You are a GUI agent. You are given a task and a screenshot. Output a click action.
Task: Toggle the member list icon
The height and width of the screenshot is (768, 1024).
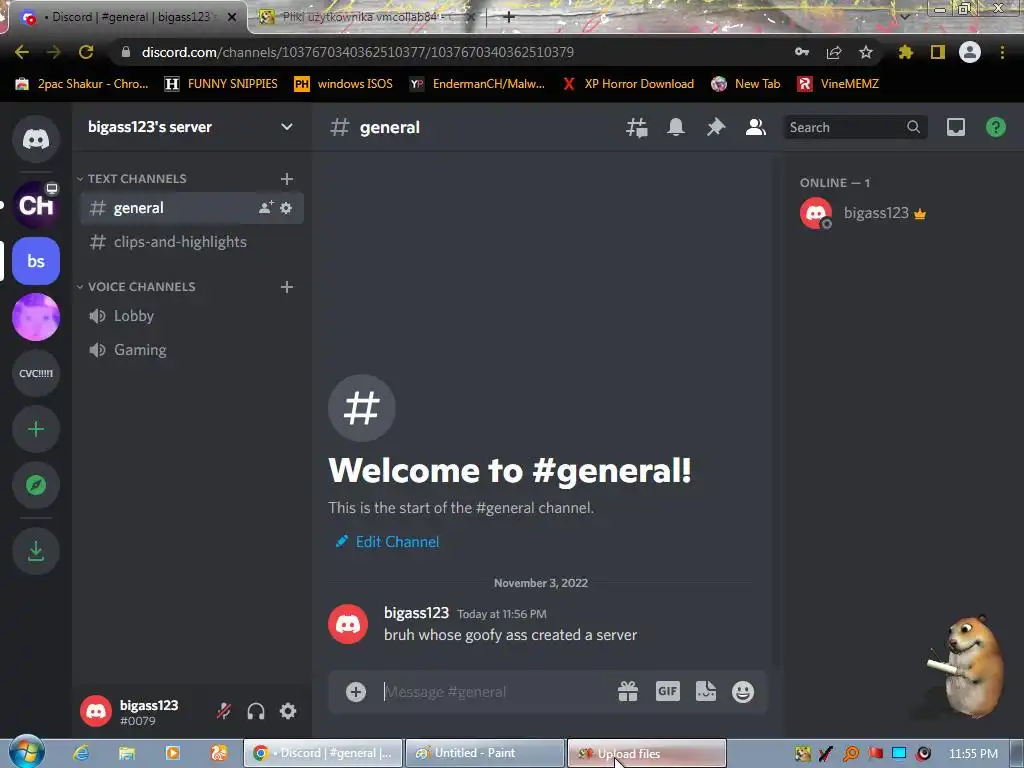[x=756, y=127]
